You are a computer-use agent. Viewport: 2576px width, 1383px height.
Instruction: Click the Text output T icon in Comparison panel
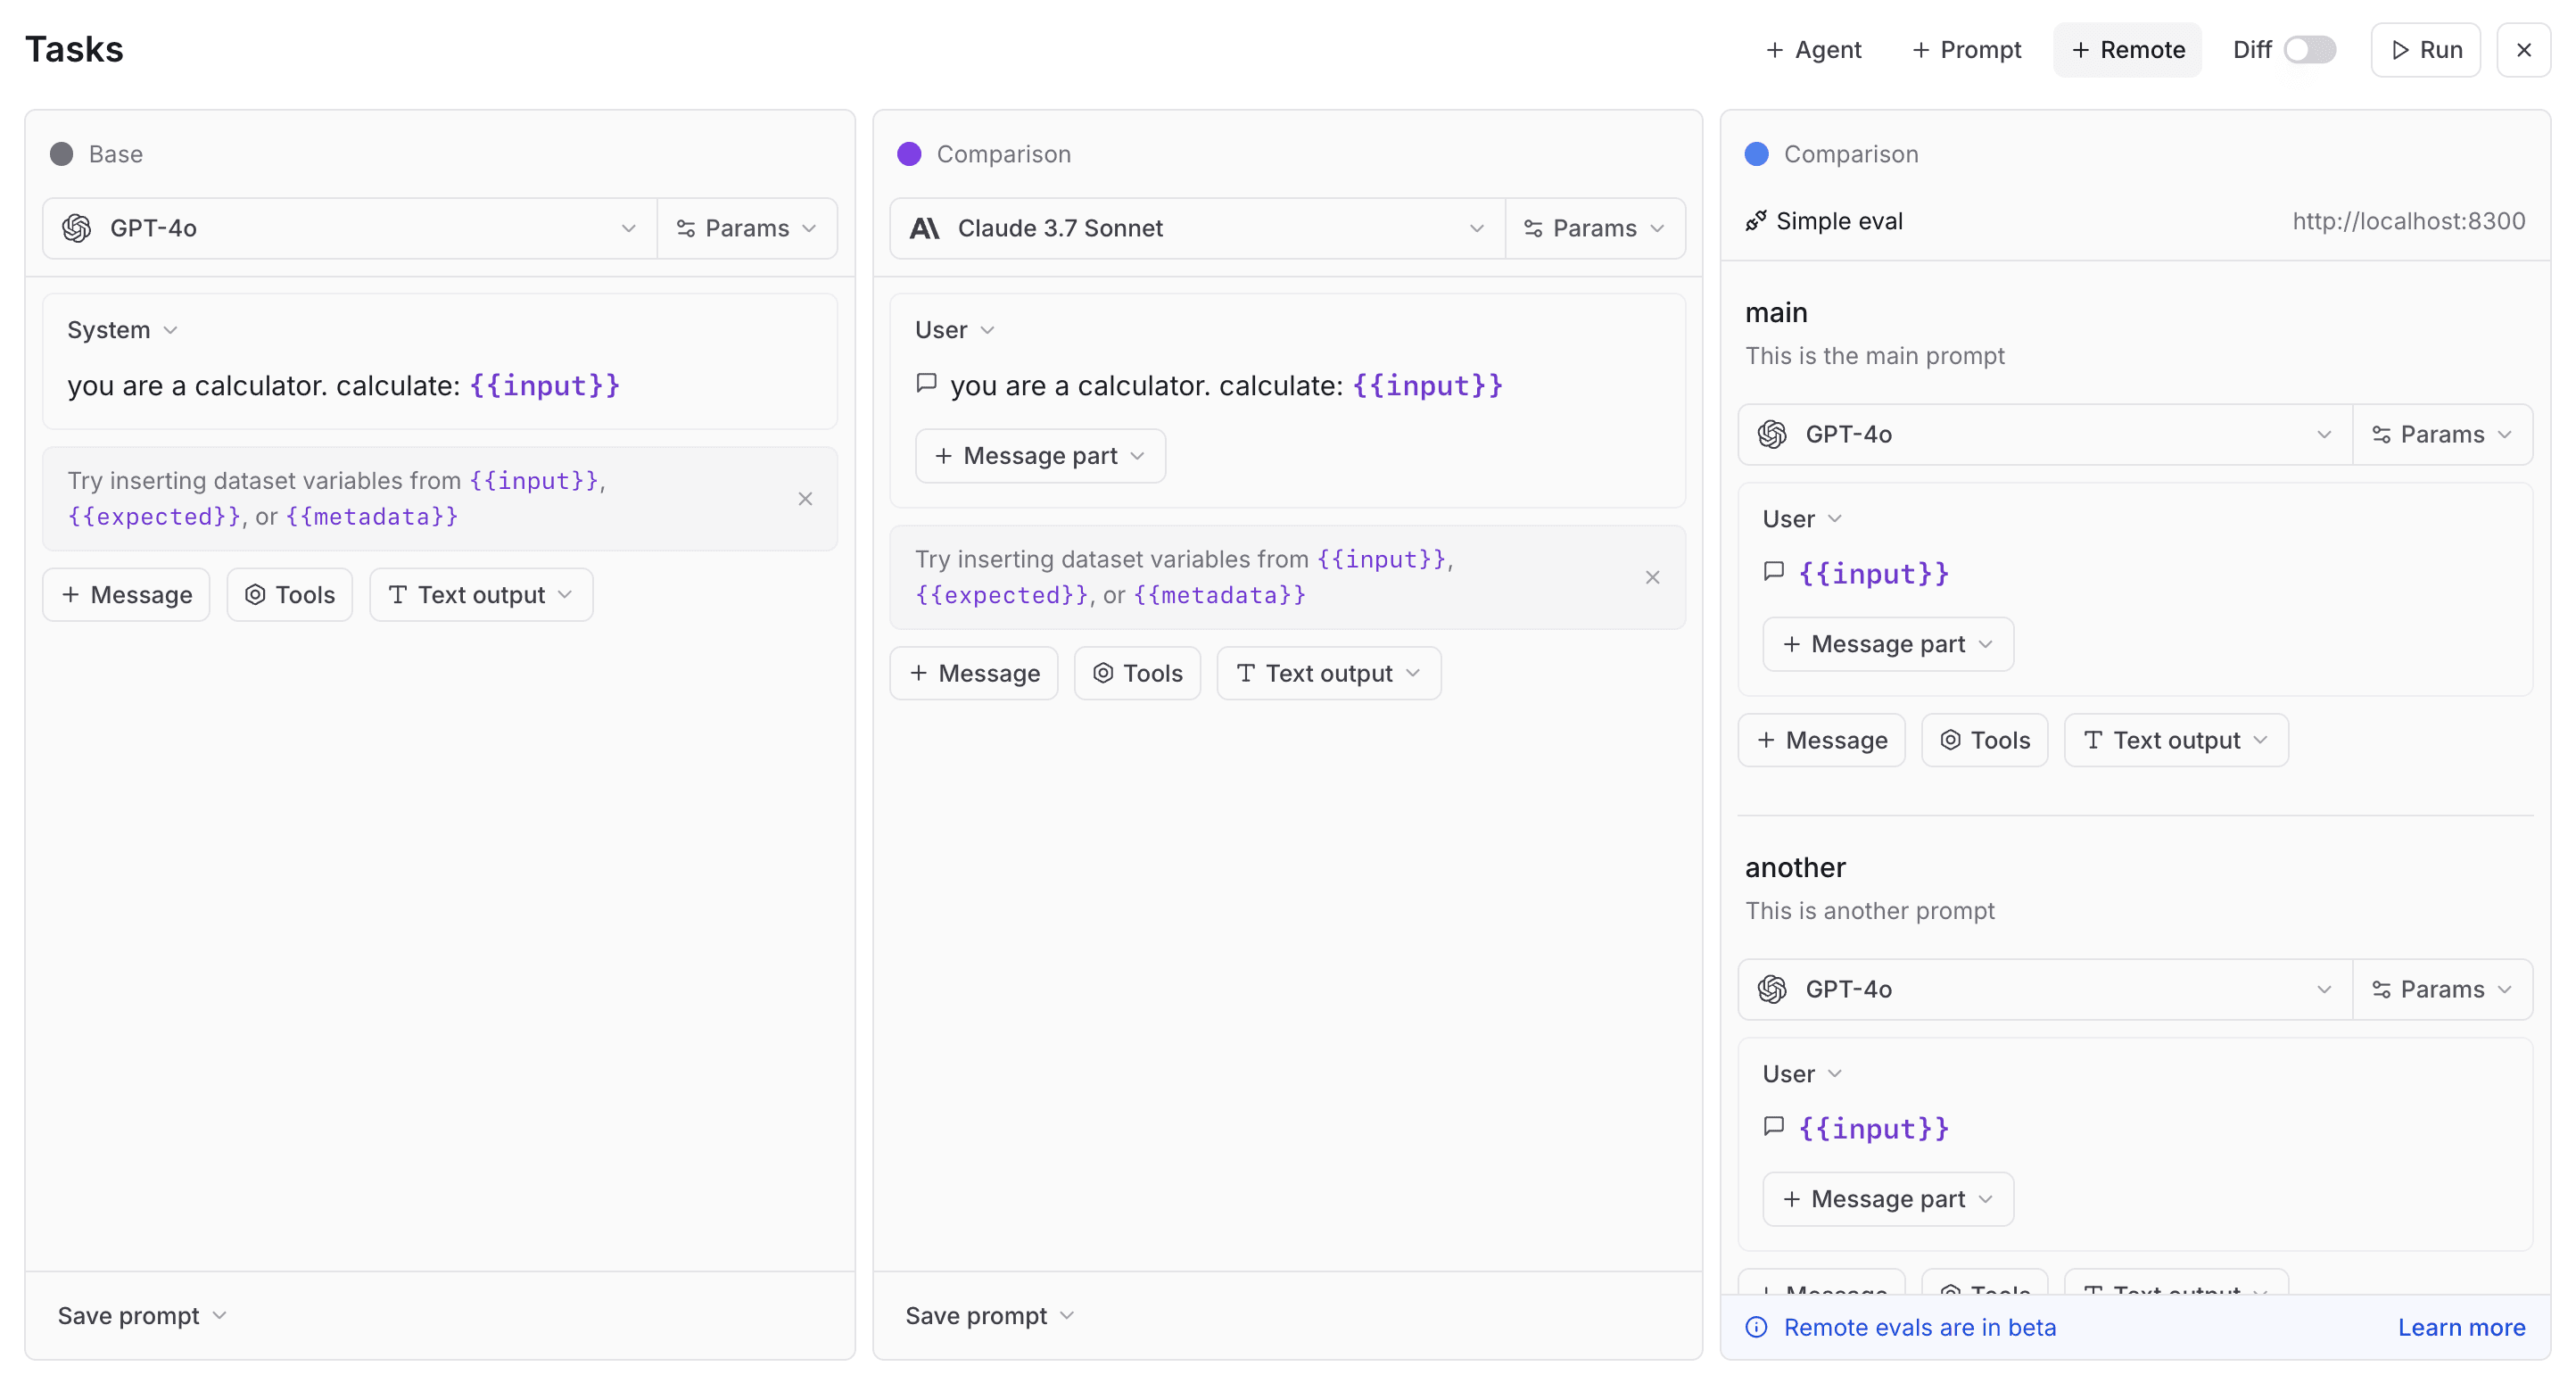click(x=1244, y=673)
